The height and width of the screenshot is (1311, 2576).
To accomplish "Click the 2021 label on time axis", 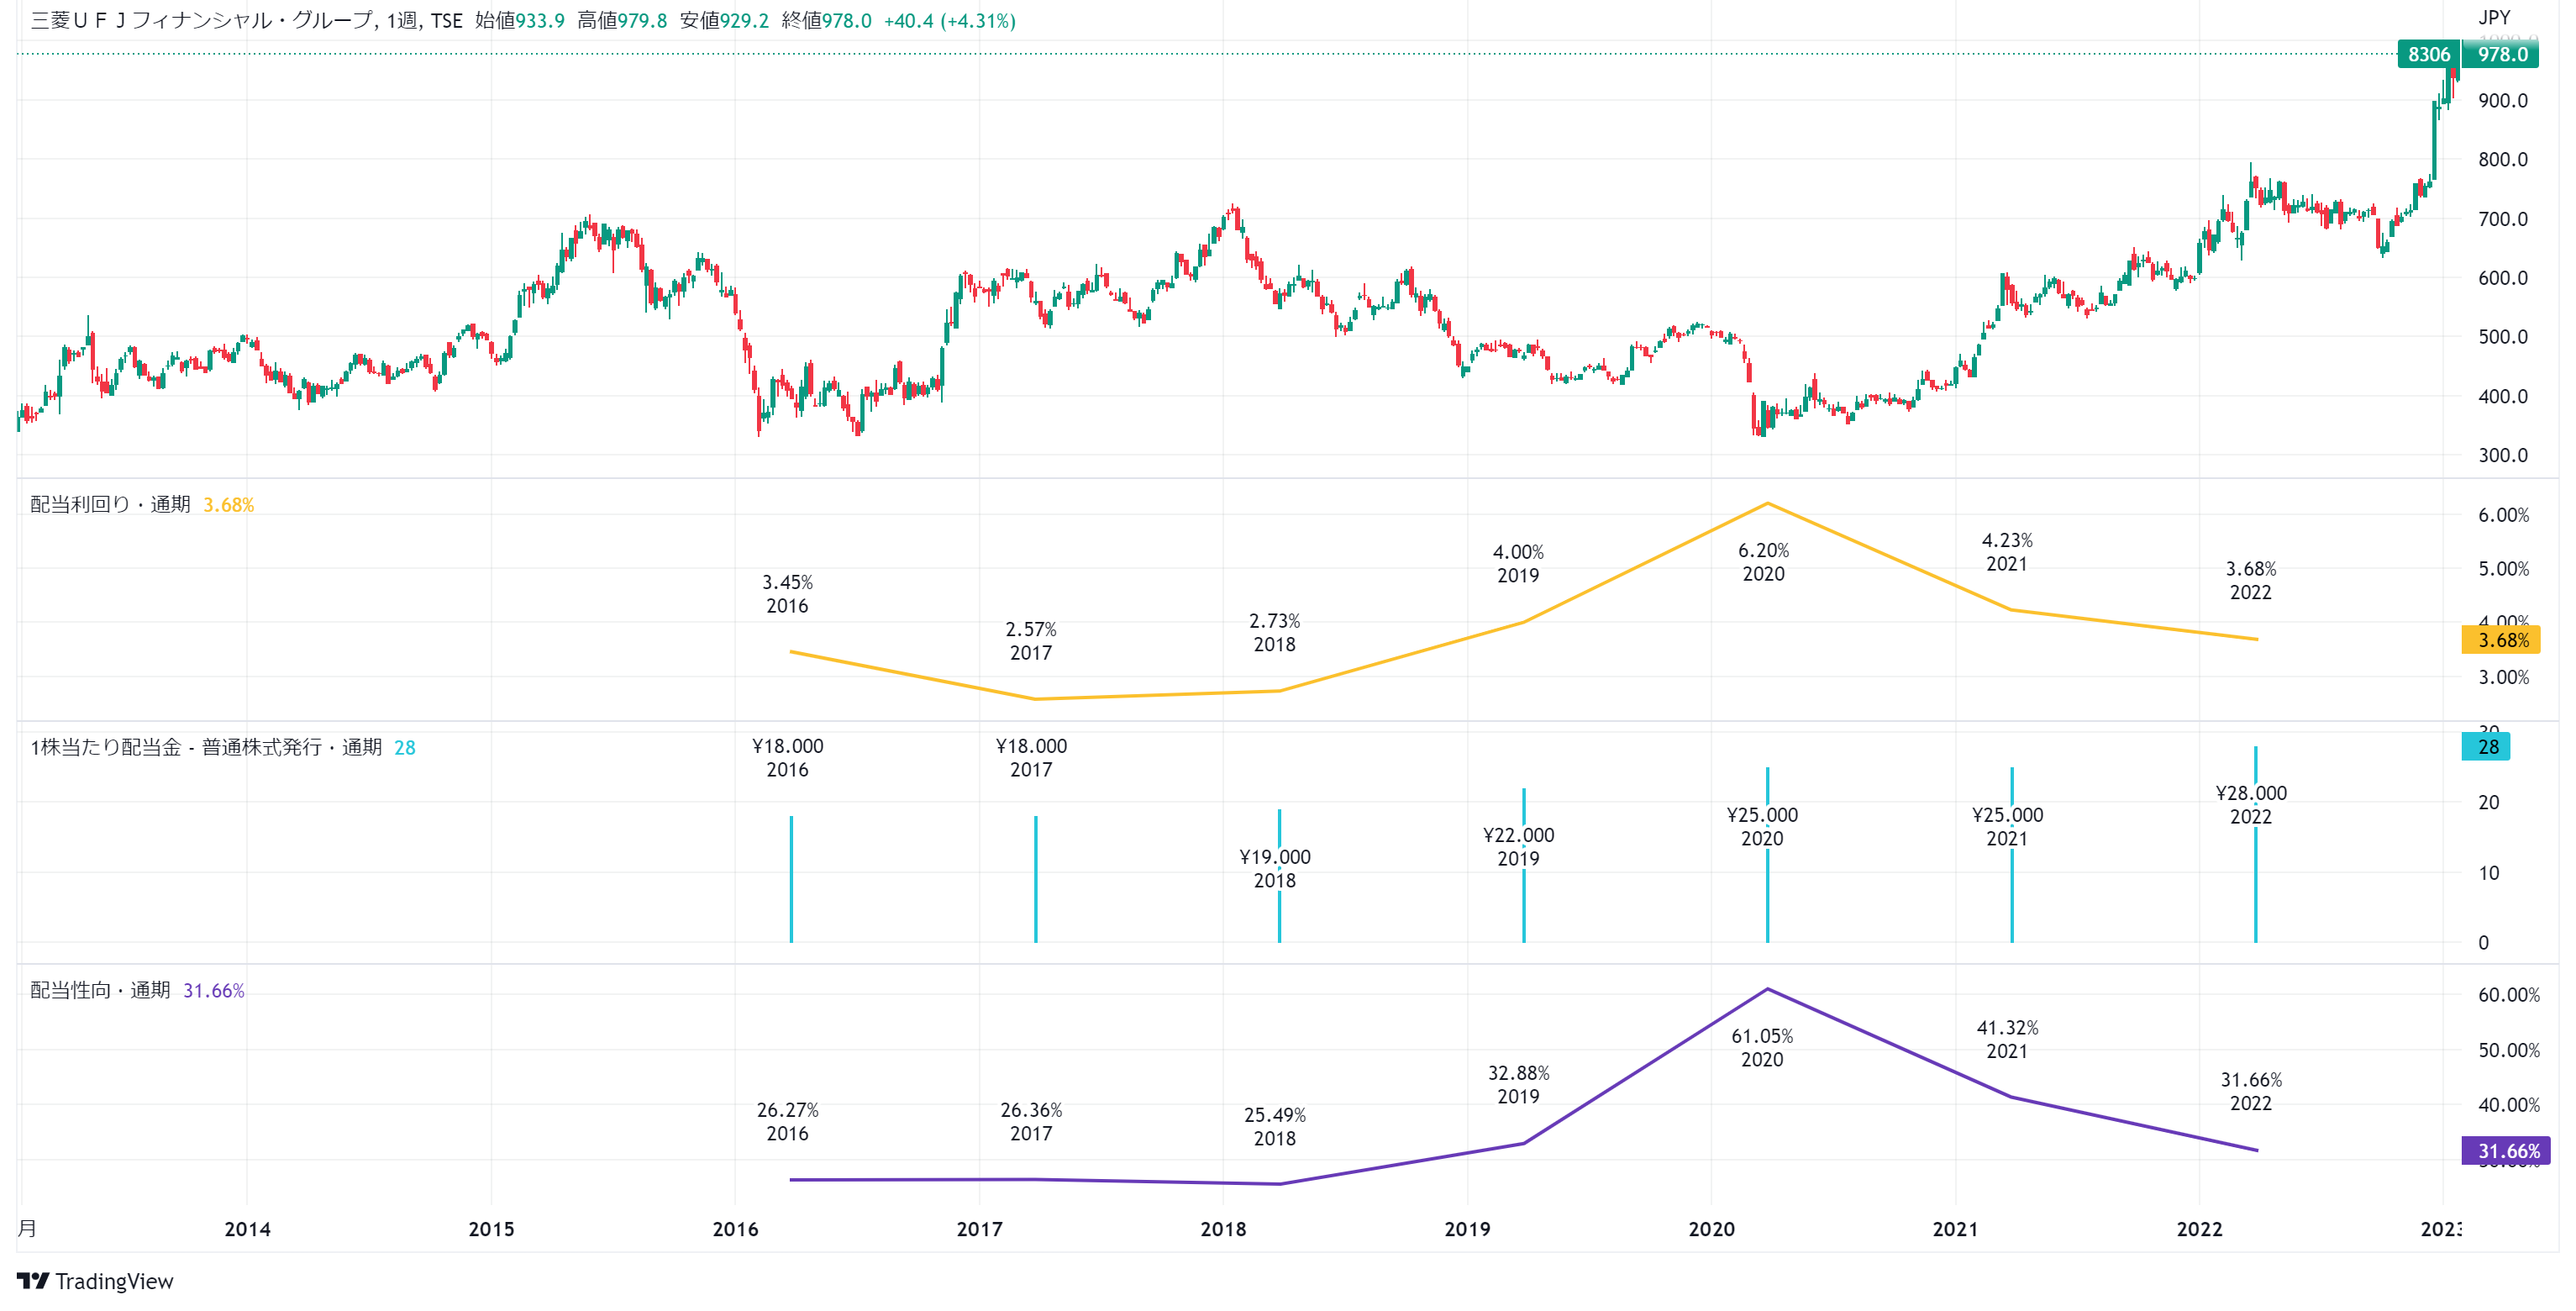I will pyautogui.click(x=1955, y=1229).
